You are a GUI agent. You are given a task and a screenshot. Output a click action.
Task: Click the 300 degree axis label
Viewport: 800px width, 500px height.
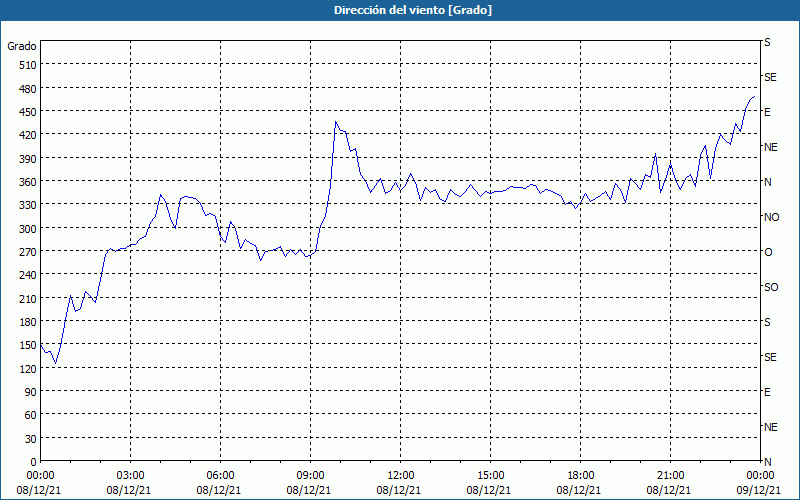pos(29,229)
